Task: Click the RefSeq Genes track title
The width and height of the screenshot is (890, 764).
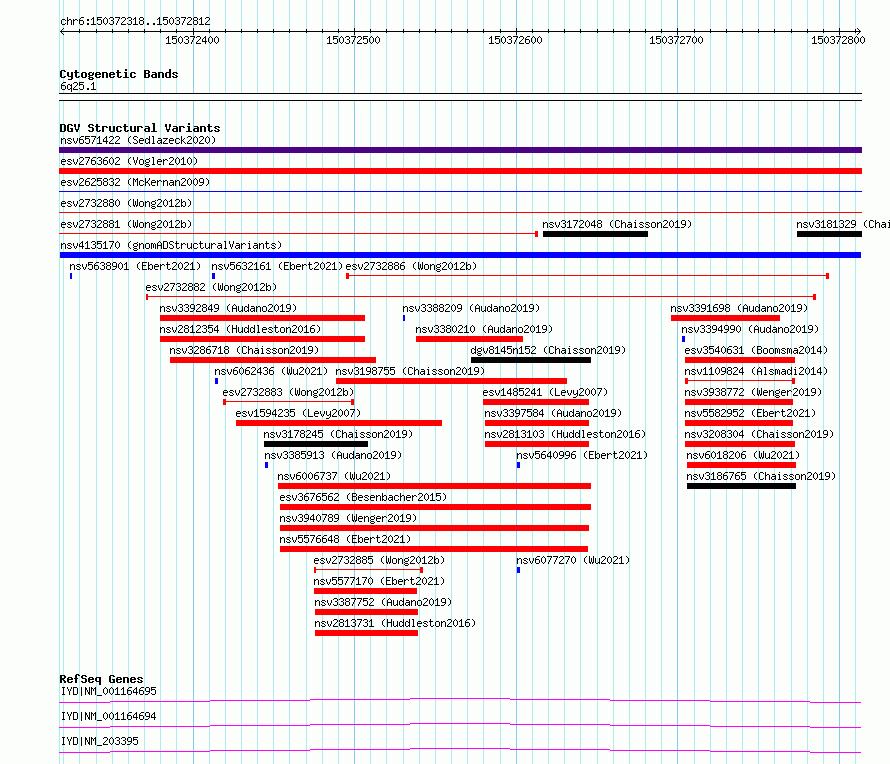Action: [x=102, y=679]
